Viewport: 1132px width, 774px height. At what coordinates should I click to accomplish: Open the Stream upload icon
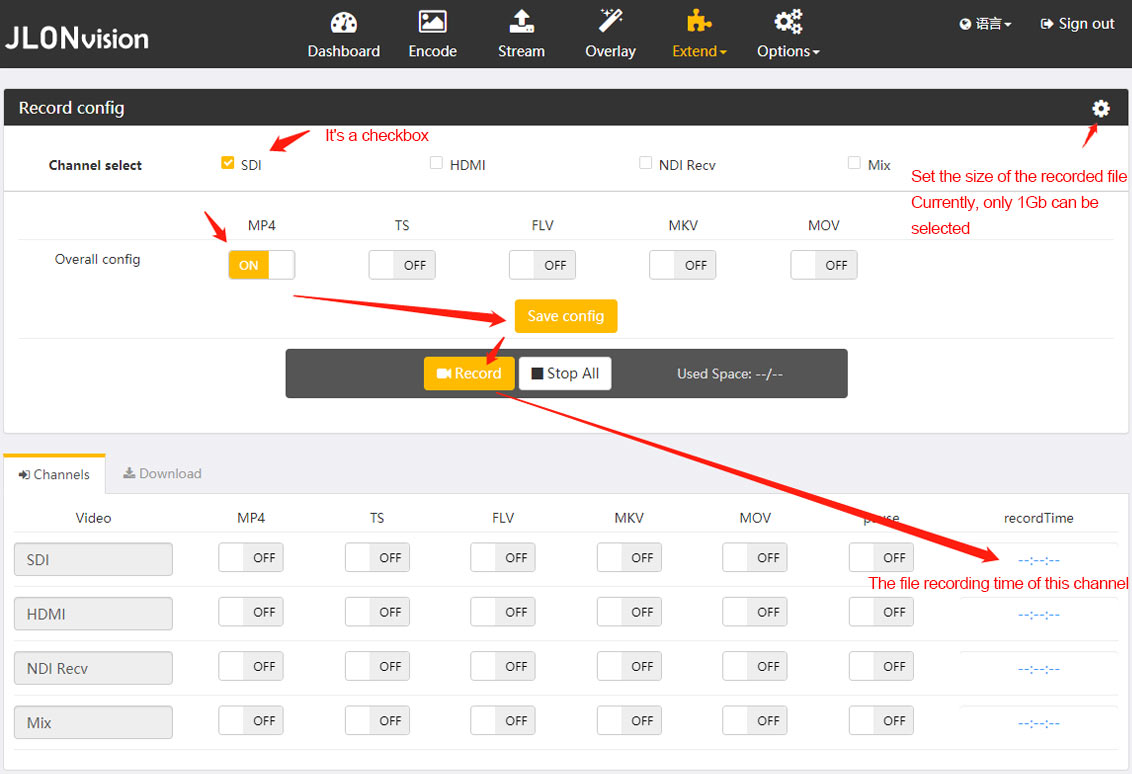[x=521, y=22]
